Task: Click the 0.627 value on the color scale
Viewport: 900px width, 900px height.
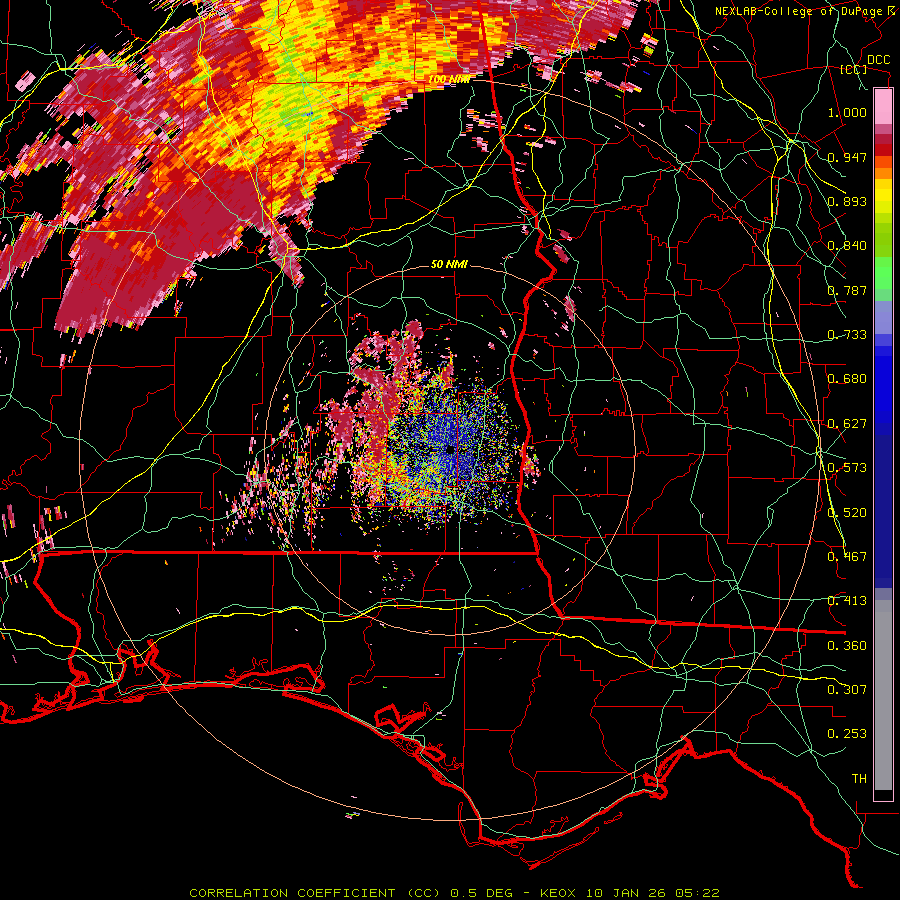Action: coord(847,424)
